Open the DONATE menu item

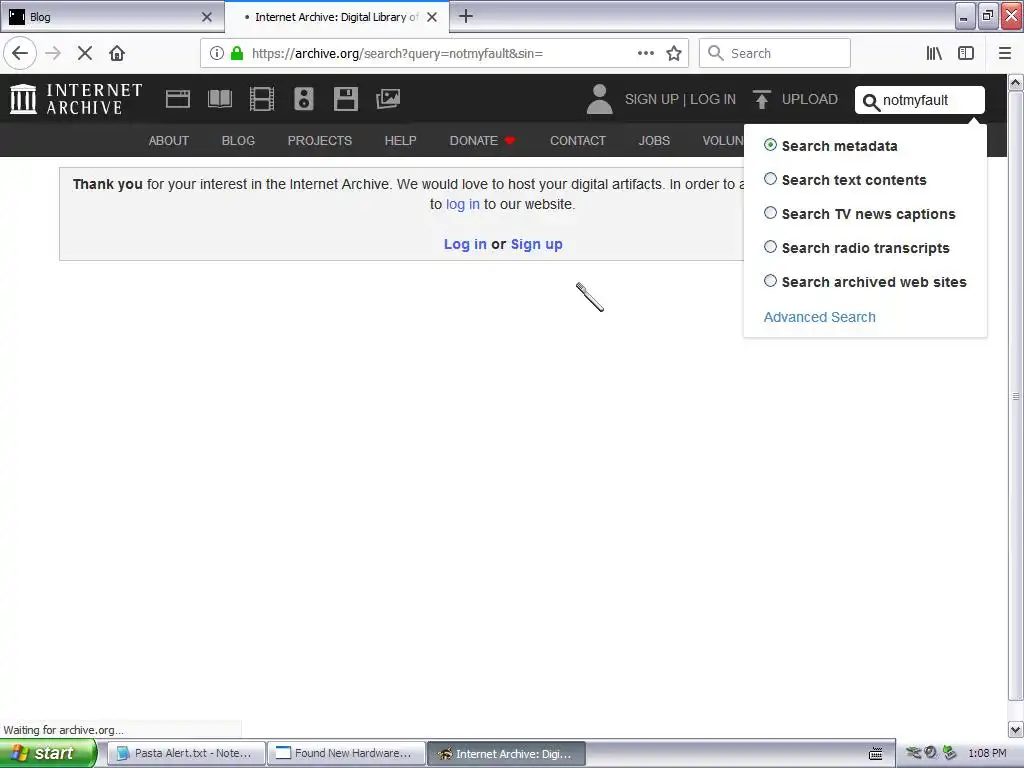[482, 140]
